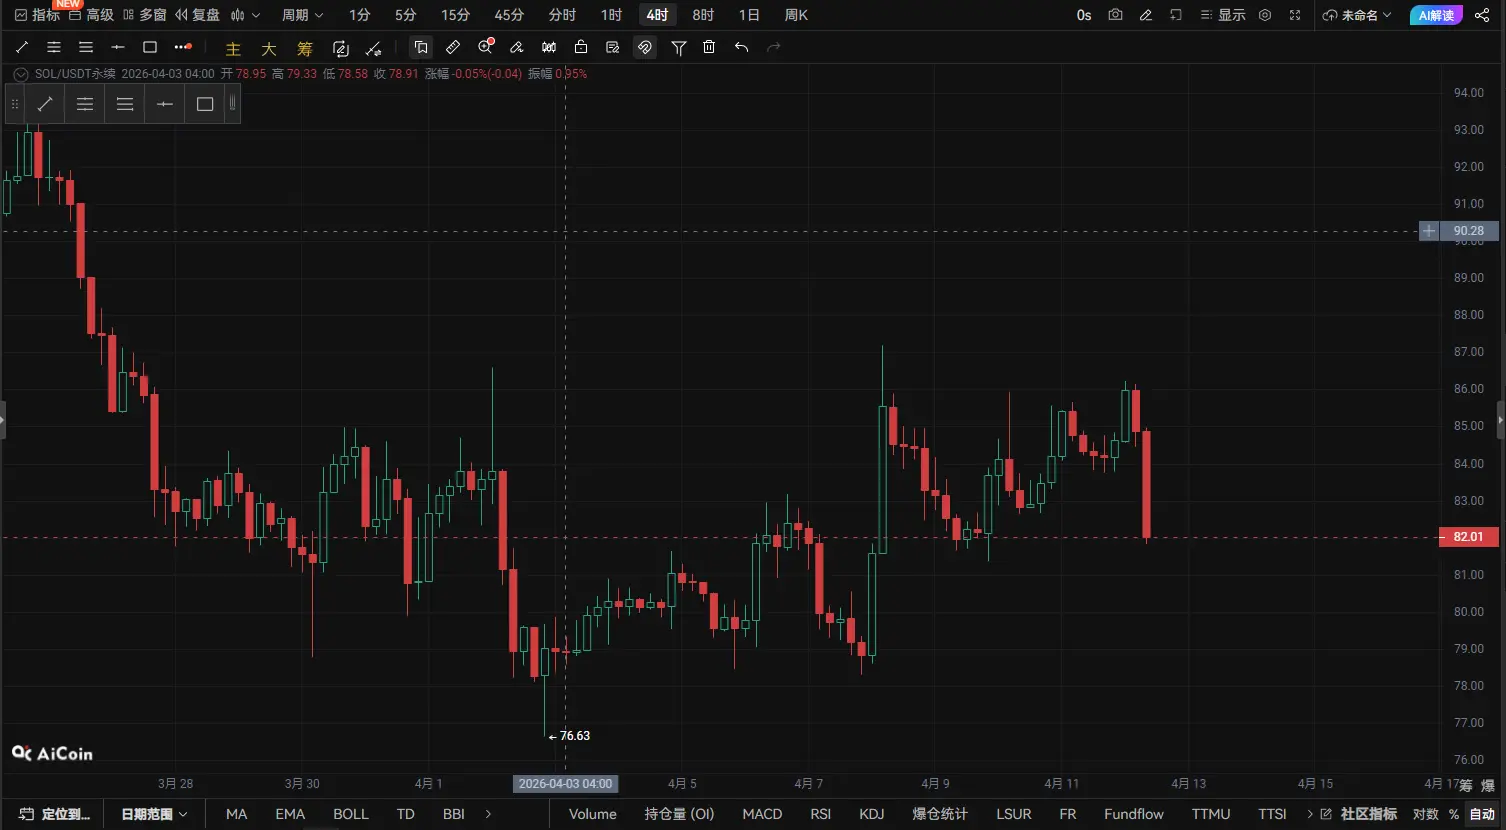Screen dimensions: 1506x830
Task: Click the 0s refresh countdown
Action: 1084,15
